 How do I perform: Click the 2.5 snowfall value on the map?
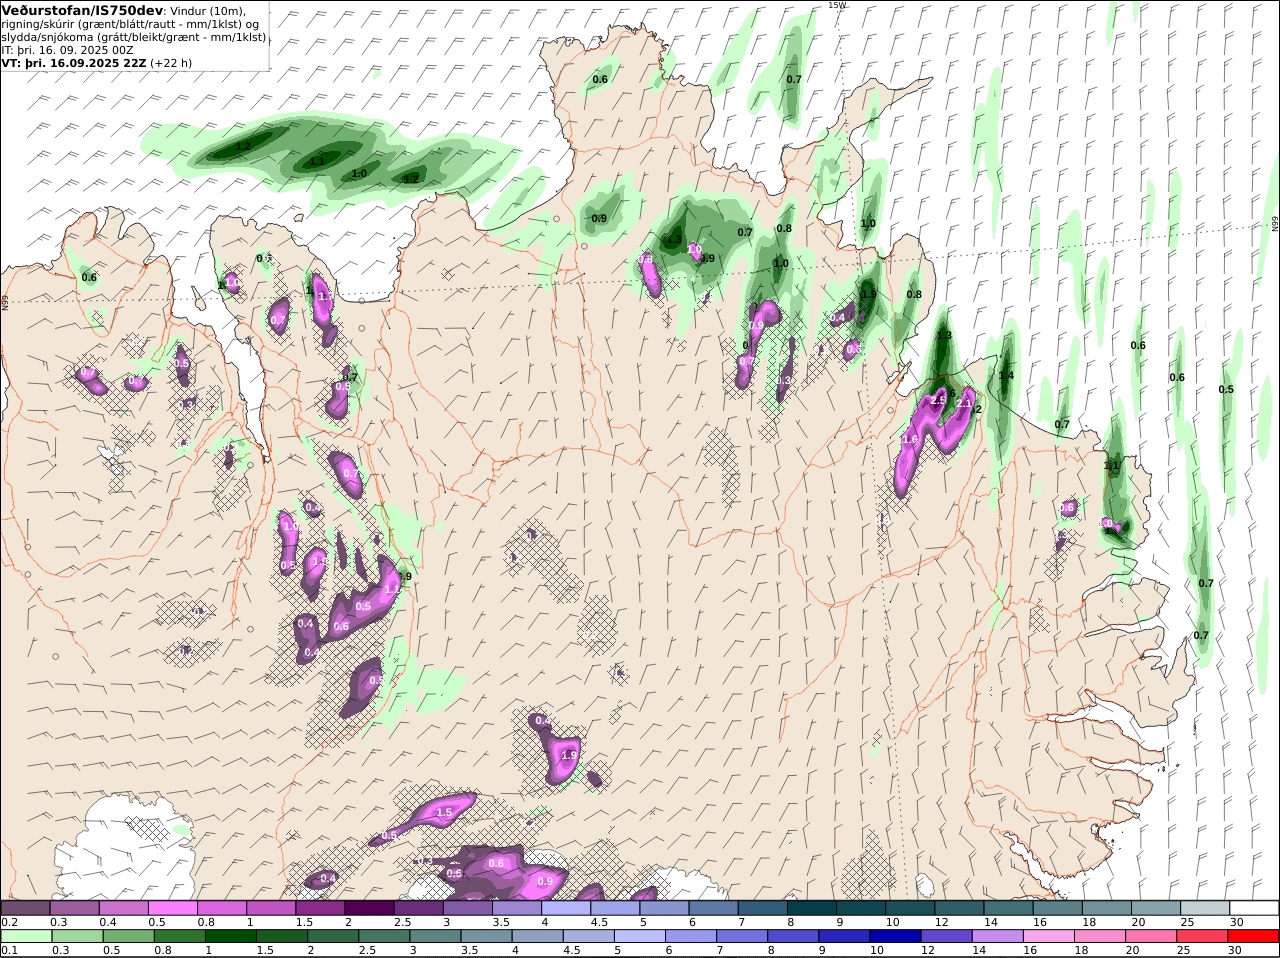(x=938, y=400)
